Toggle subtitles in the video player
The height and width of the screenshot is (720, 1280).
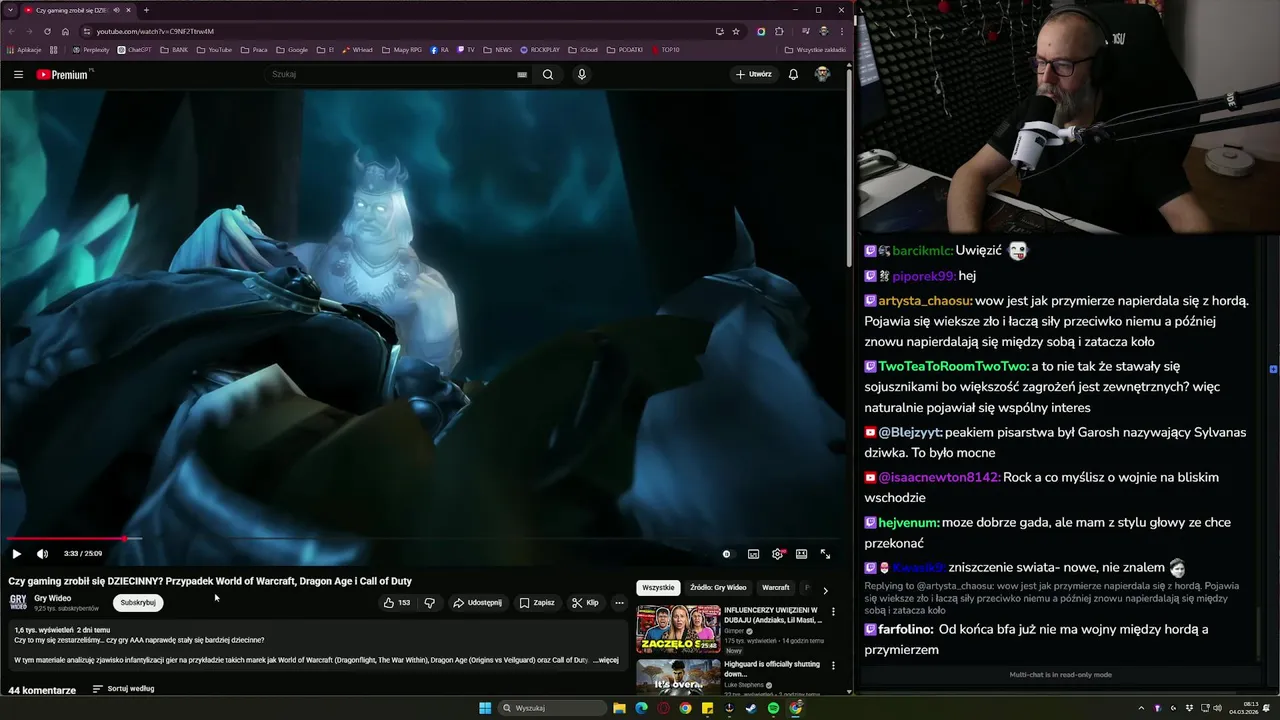tap(753, 554)
